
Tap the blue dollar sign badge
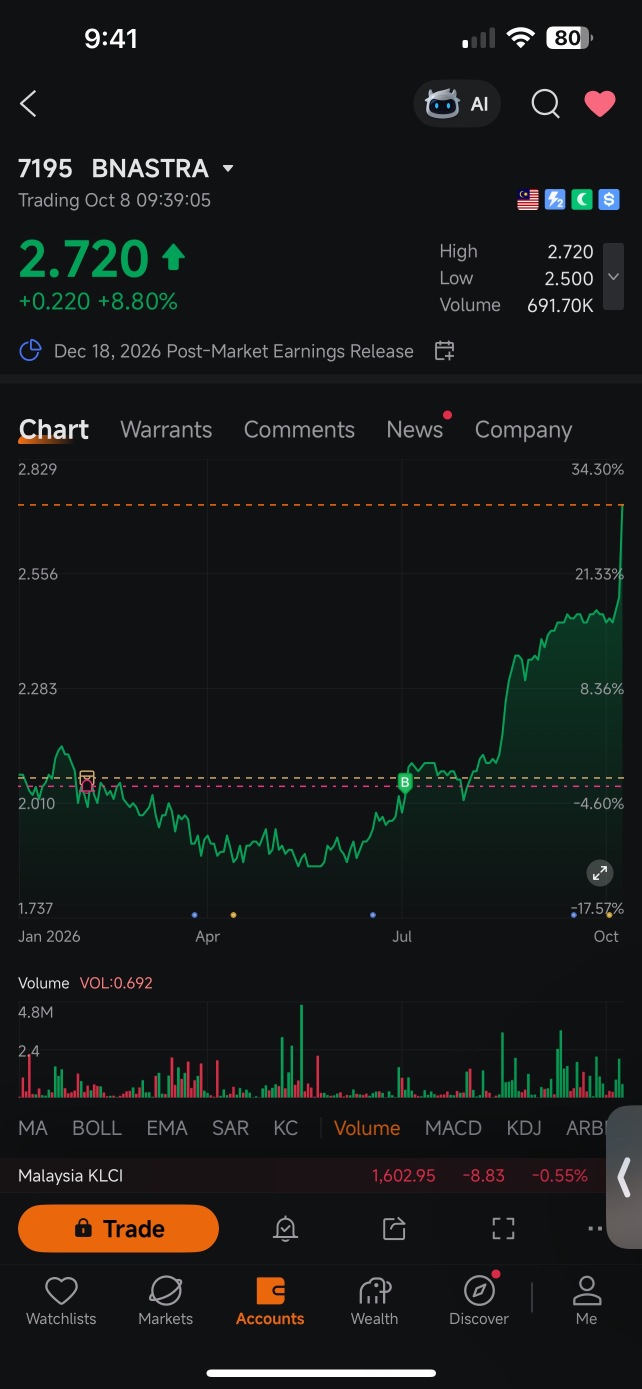(x=609, y=200)
